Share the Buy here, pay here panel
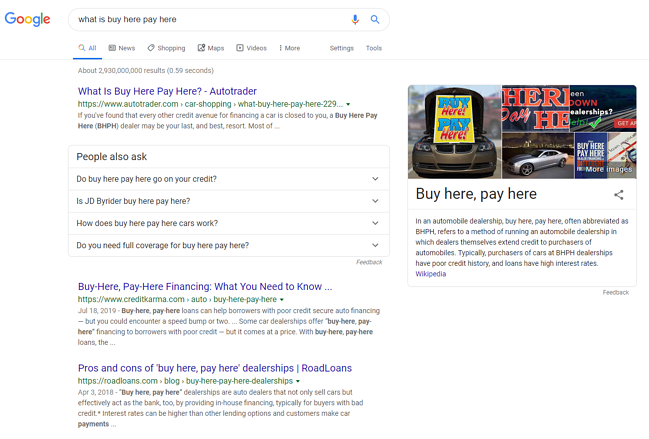 [618, 195]
